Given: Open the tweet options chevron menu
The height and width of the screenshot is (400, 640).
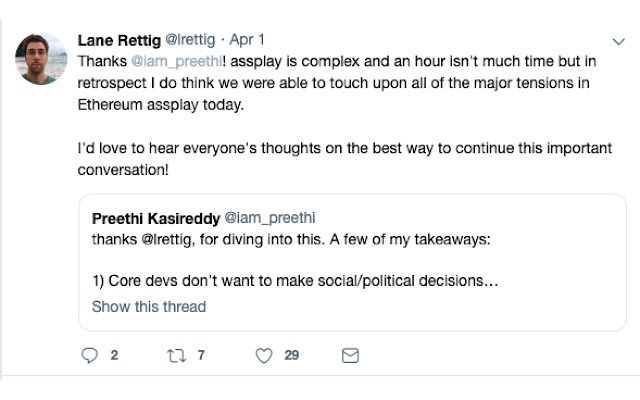Looking at the screenshot, I should (619, 41).
